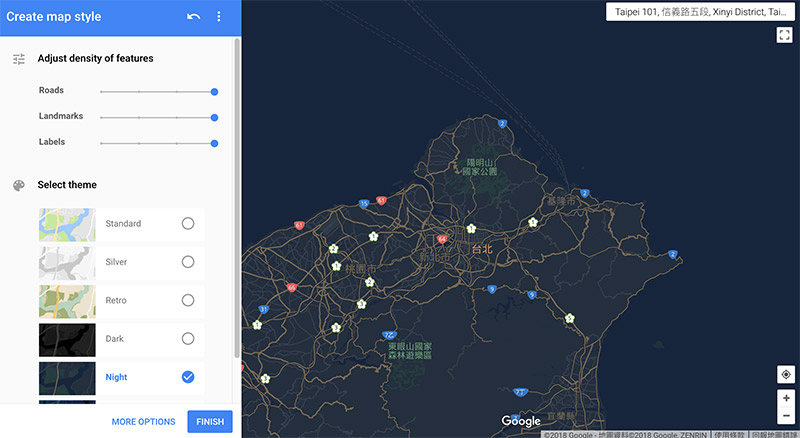Click the blue 7乙 highway shield
Screen dimensions: 800x438
point(389,335)
